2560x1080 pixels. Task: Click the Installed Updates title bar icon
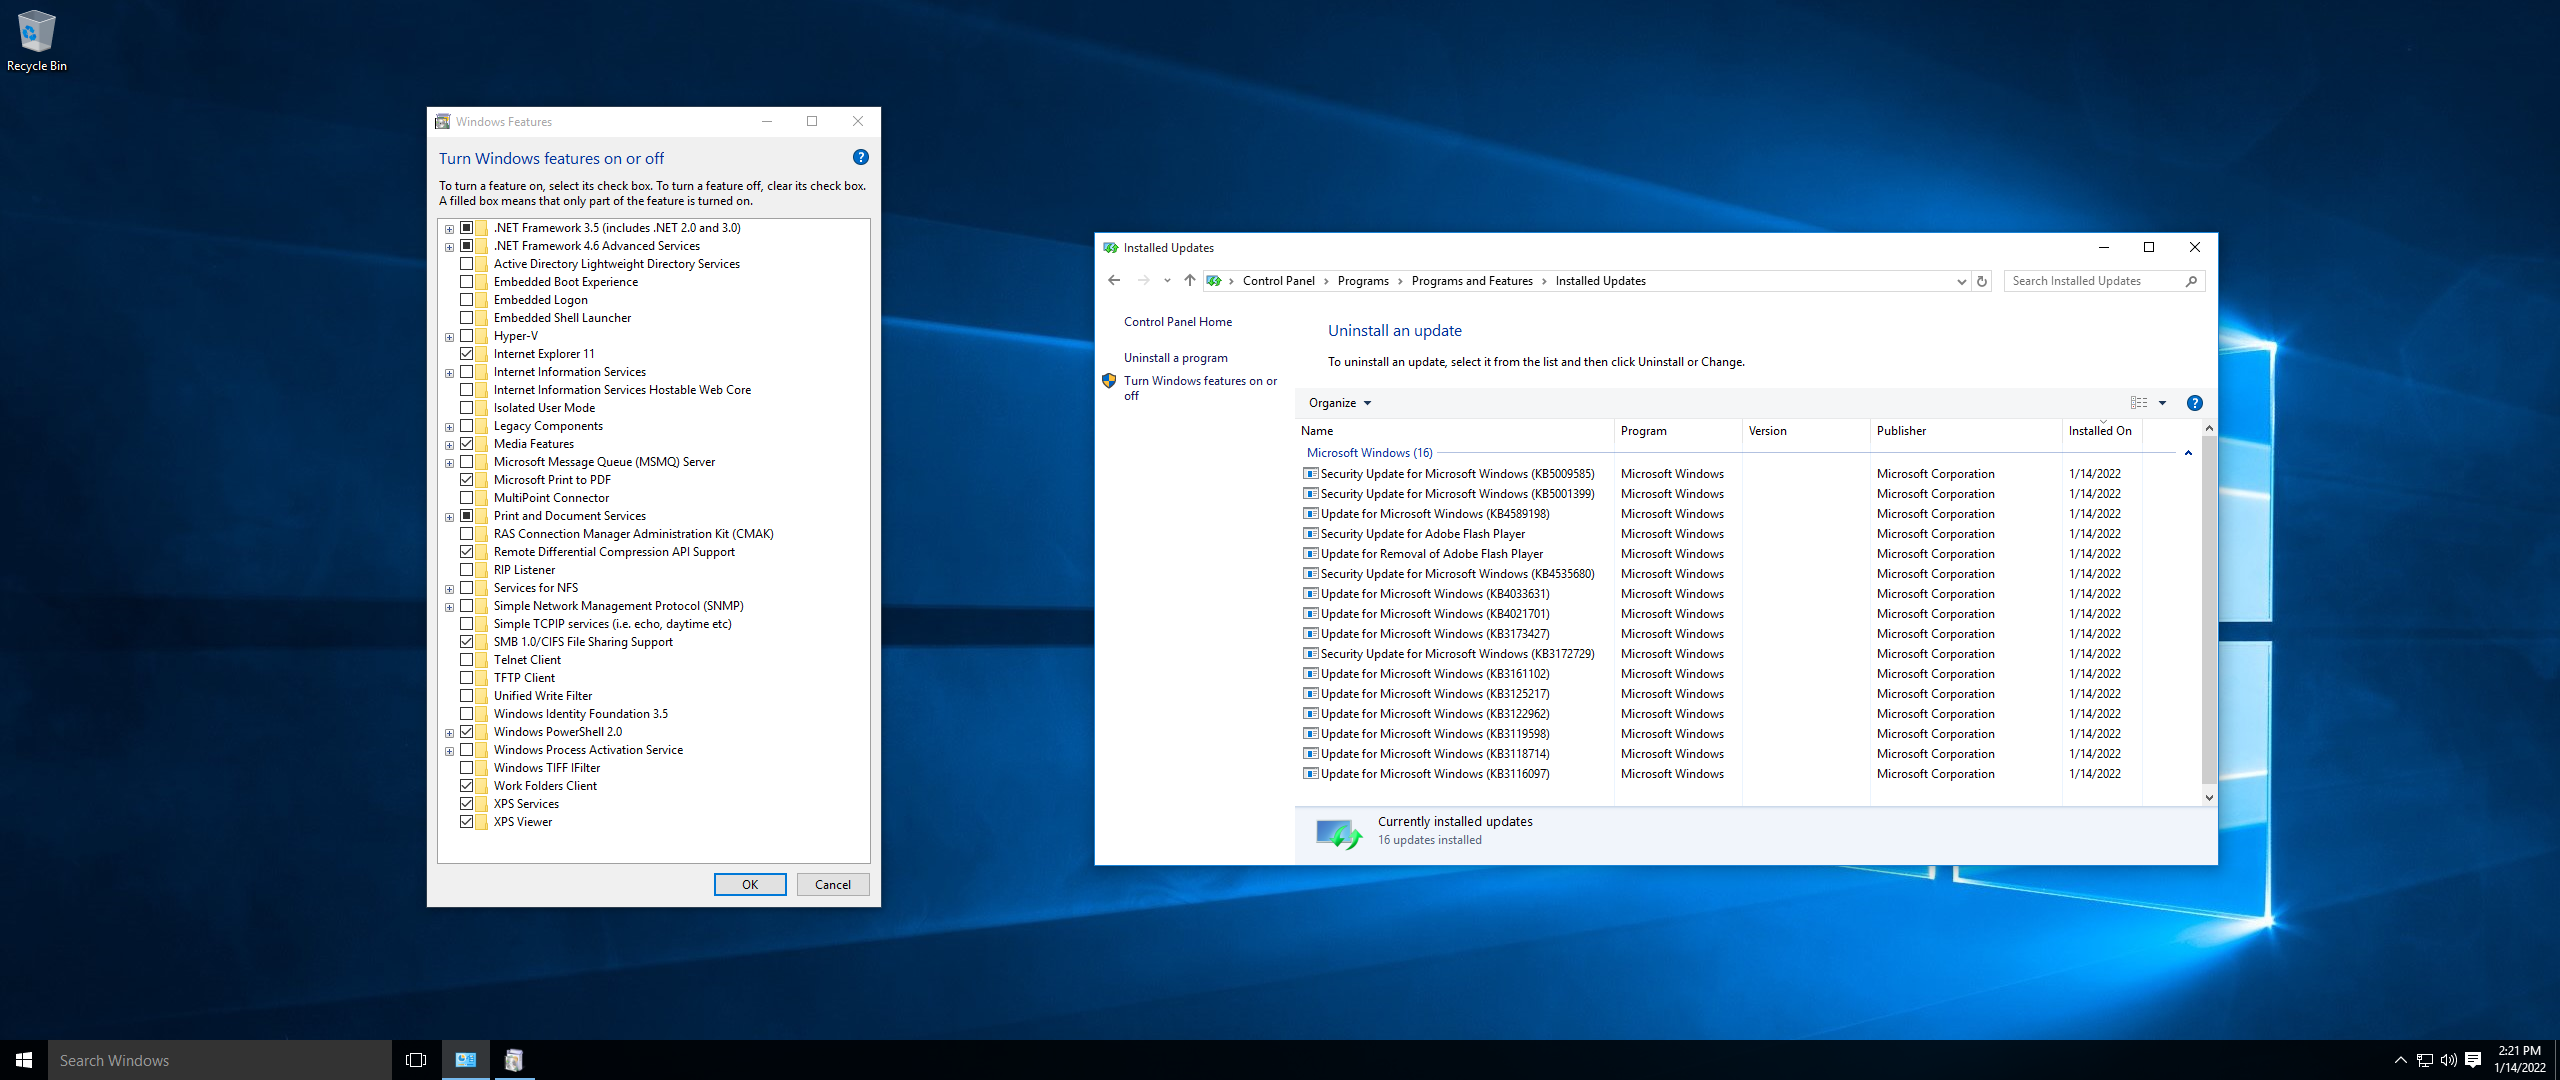pyautogui.click(x=1110, y=248)
